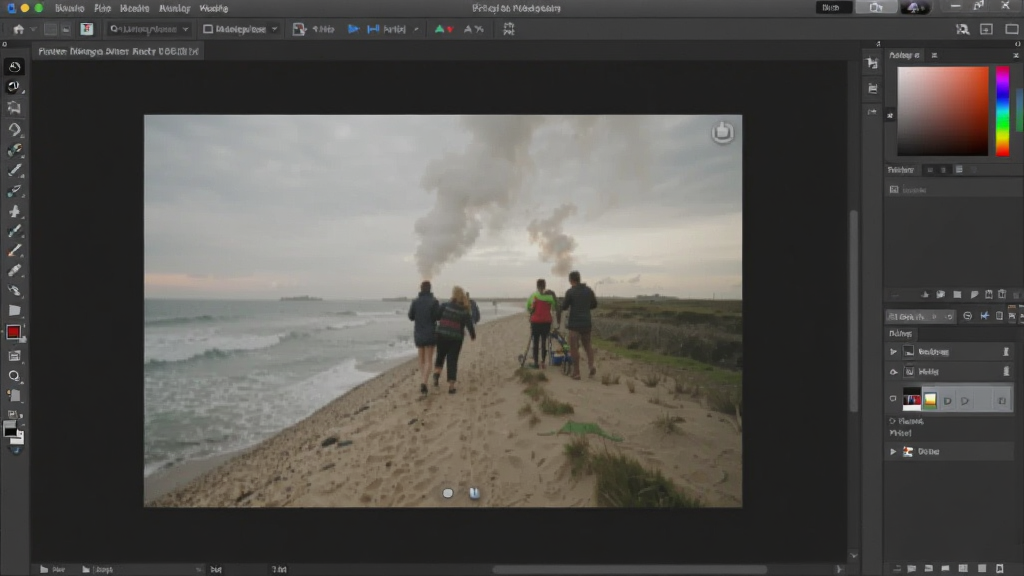Image resolution: width=1024 pixels, height=576 pixels.
Task: Click the pause-style button at the photo's bottom
Action: [x=474, y=493]
